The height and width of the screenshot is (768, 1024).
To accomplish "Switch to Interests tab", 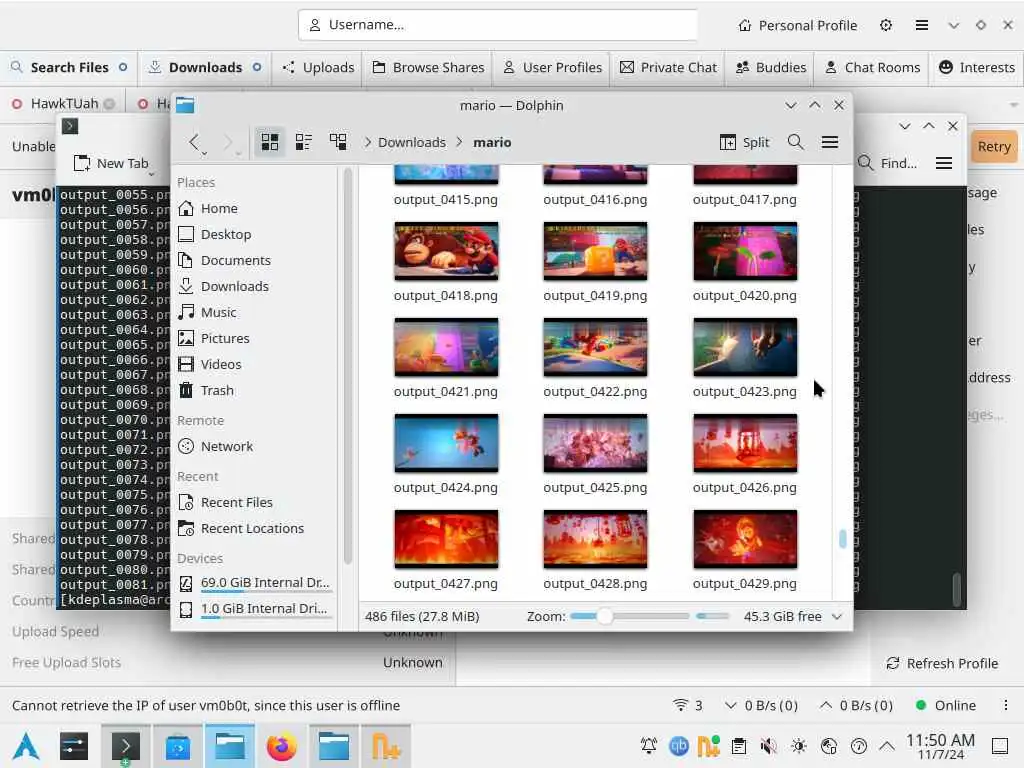I will [976, 67].
